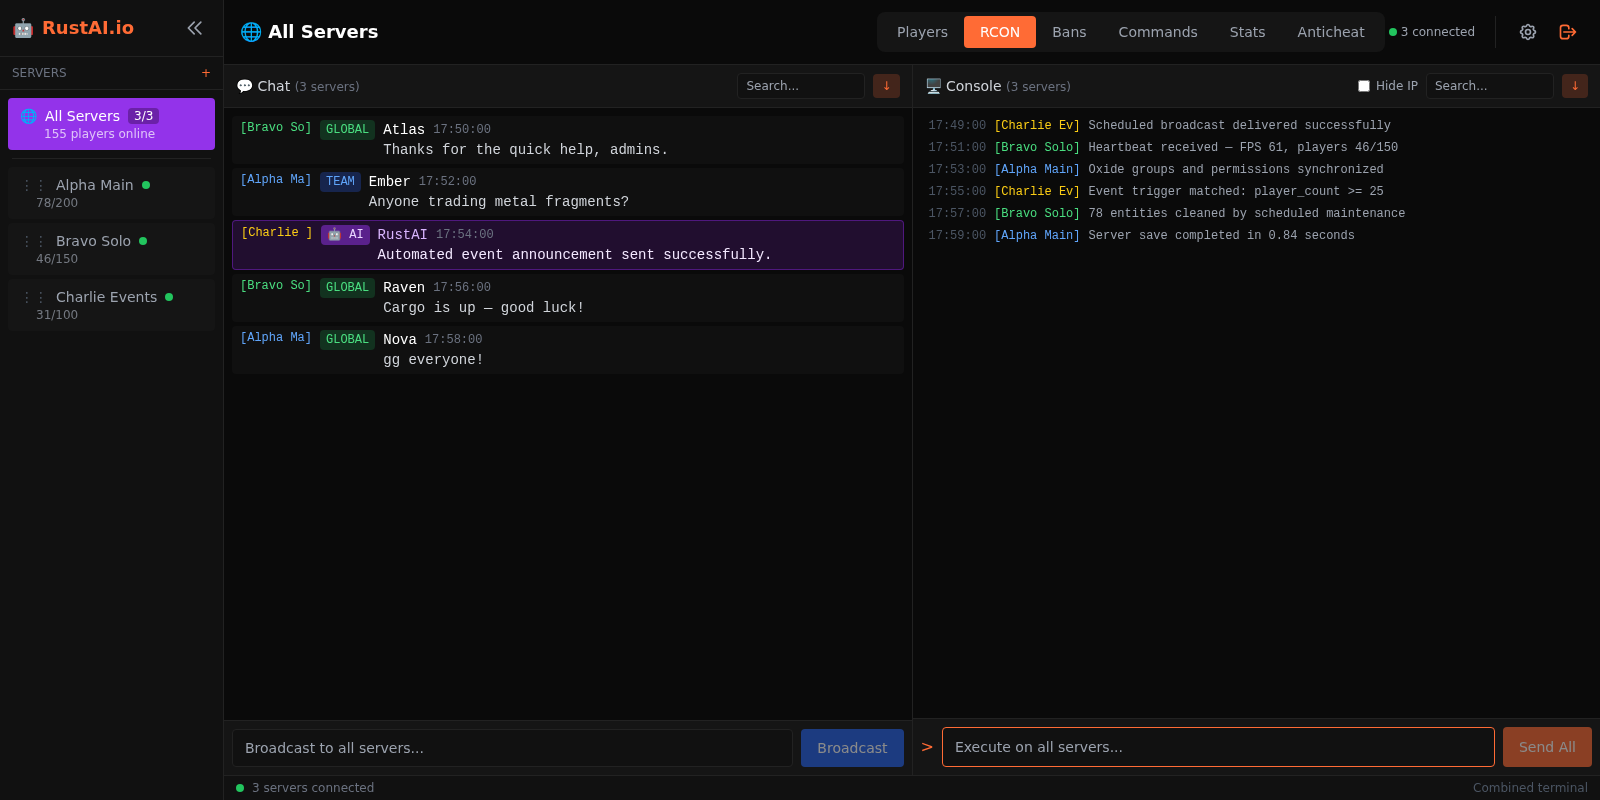This screenshot has height=800, width=1600.
Task: Click Nova's 'gg everyone!' message
Action: click(x=568, y=350)
